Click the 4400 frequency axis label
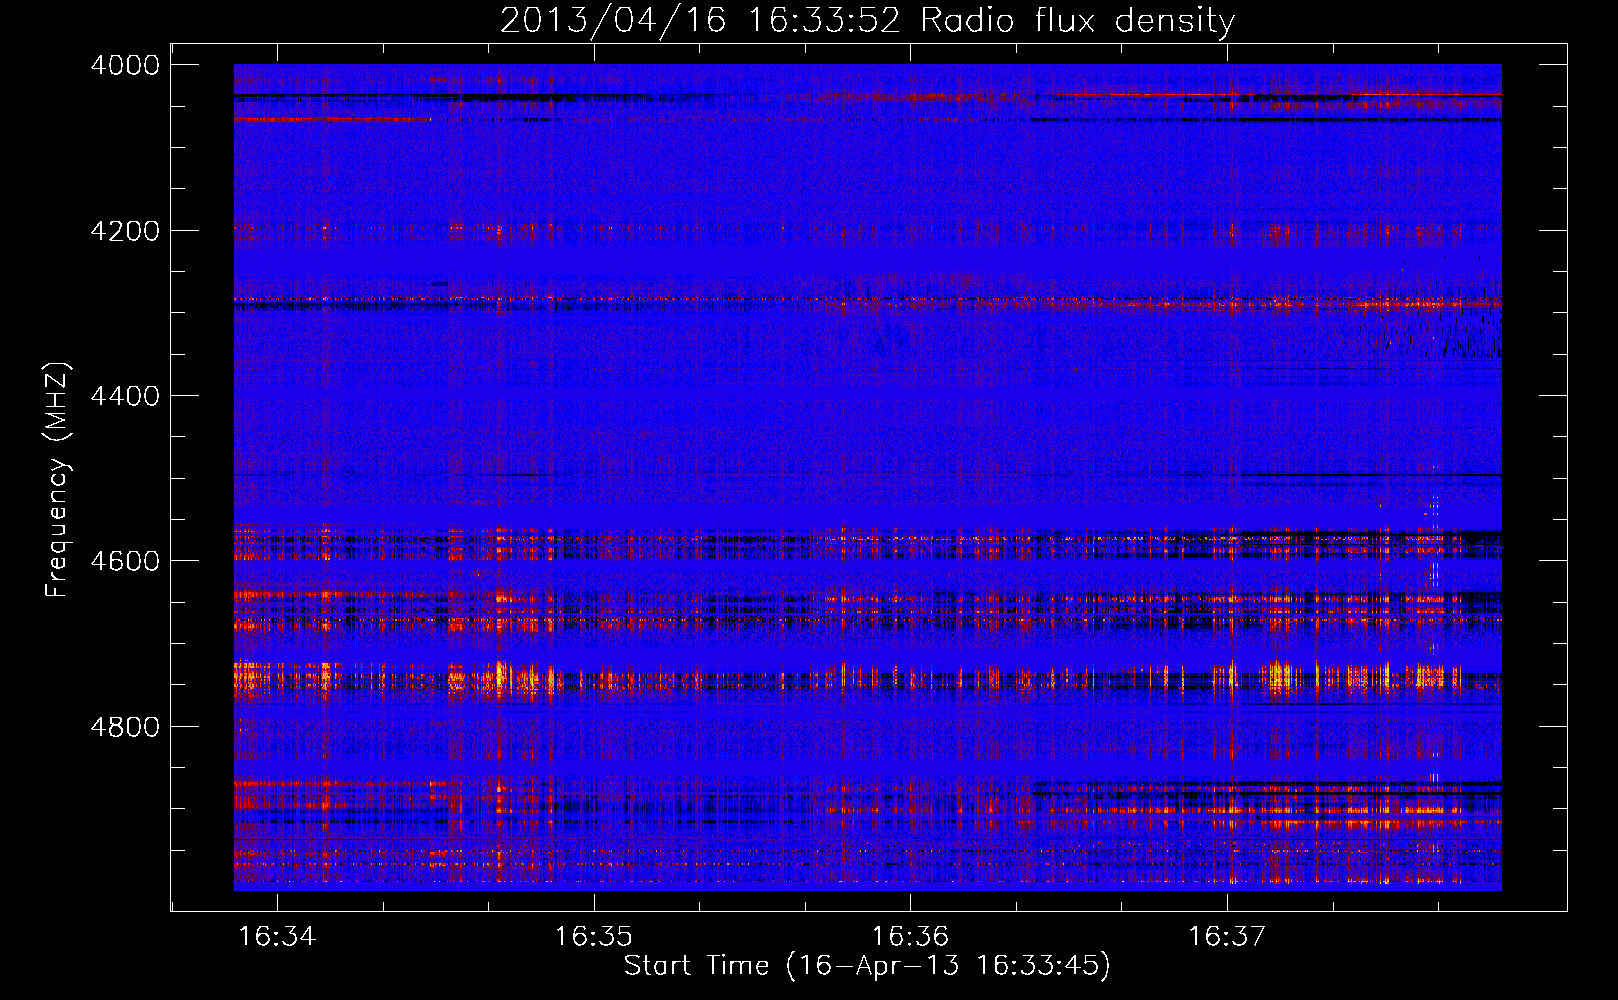The height and width of the screenshot is (1000, 1618). pos(125,396)
